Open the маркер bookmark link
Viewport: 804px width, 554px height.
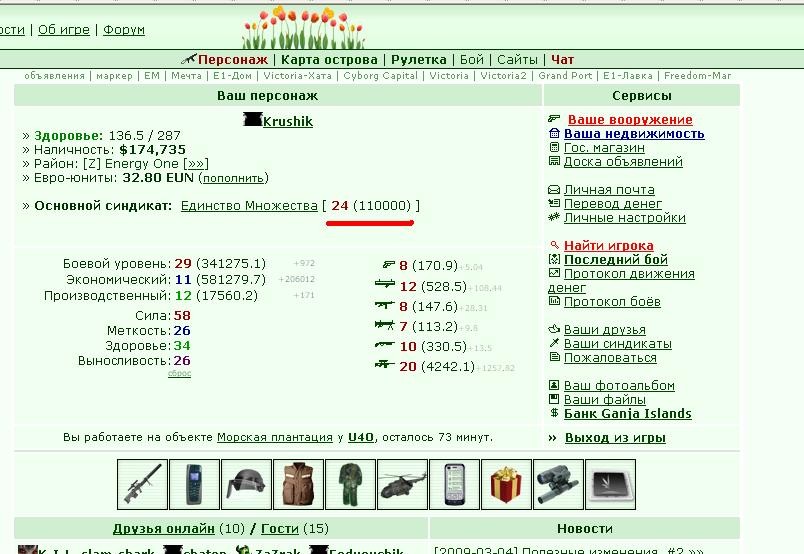pos(114,76)
